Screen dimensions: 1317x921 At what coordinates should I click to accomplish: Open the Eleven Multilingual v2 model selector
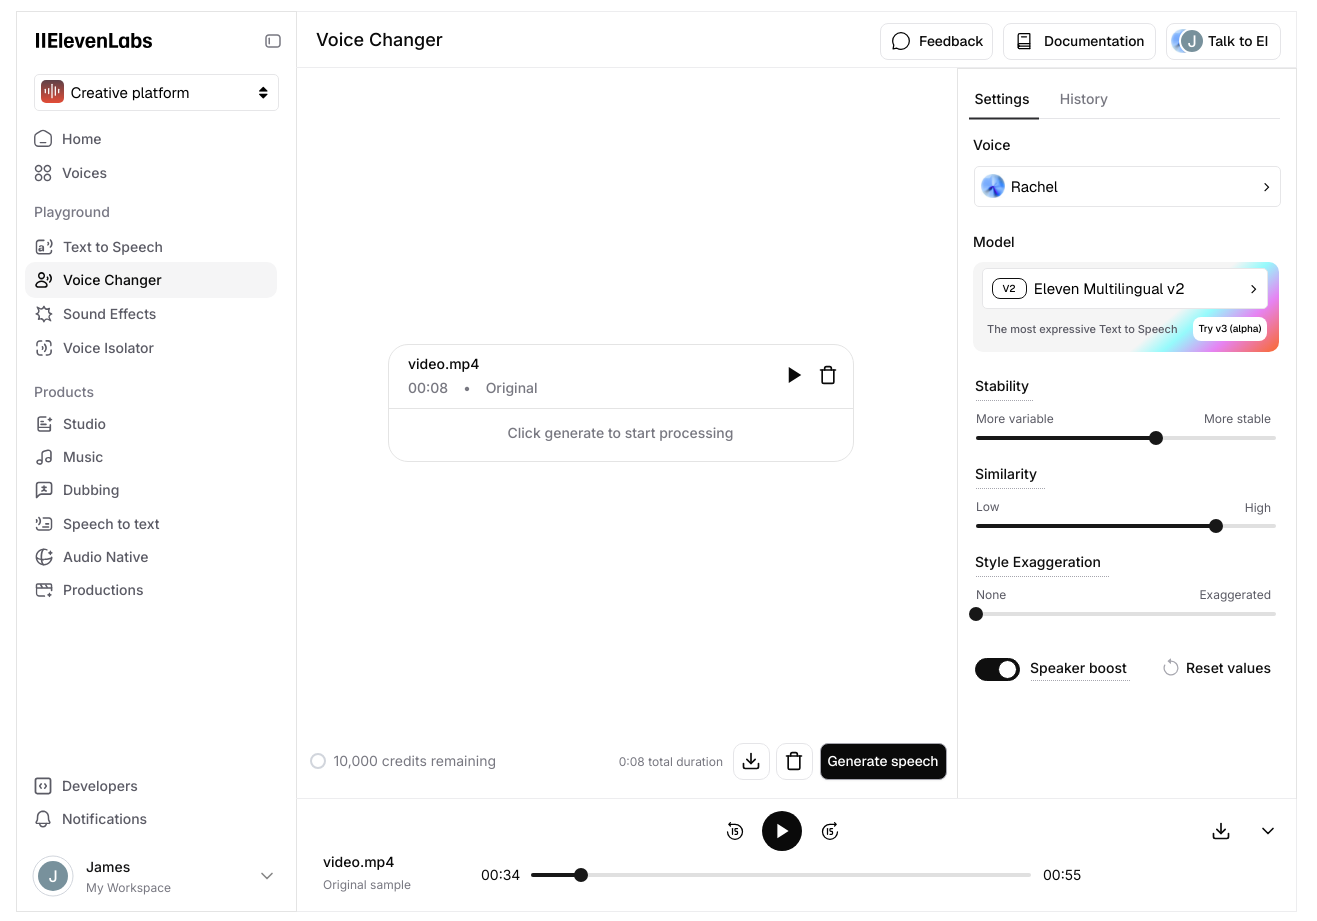(x=1125, y=289)
